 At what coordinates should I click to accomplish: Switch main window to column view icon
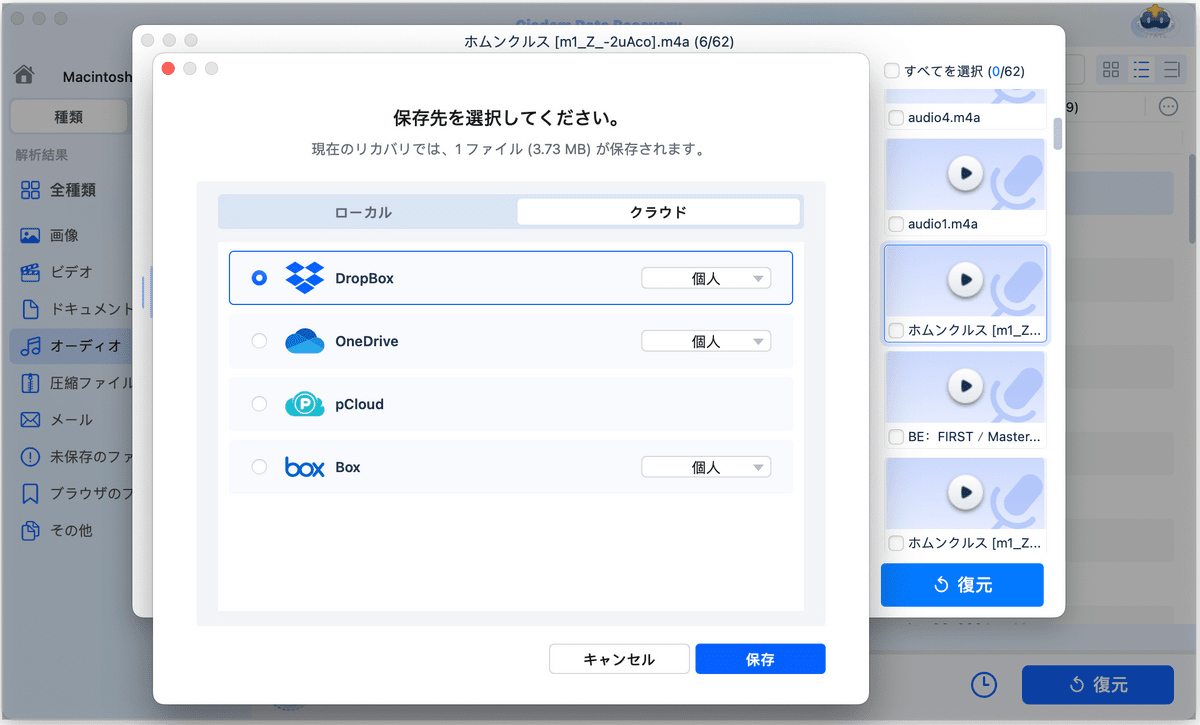coord(1170,70)
